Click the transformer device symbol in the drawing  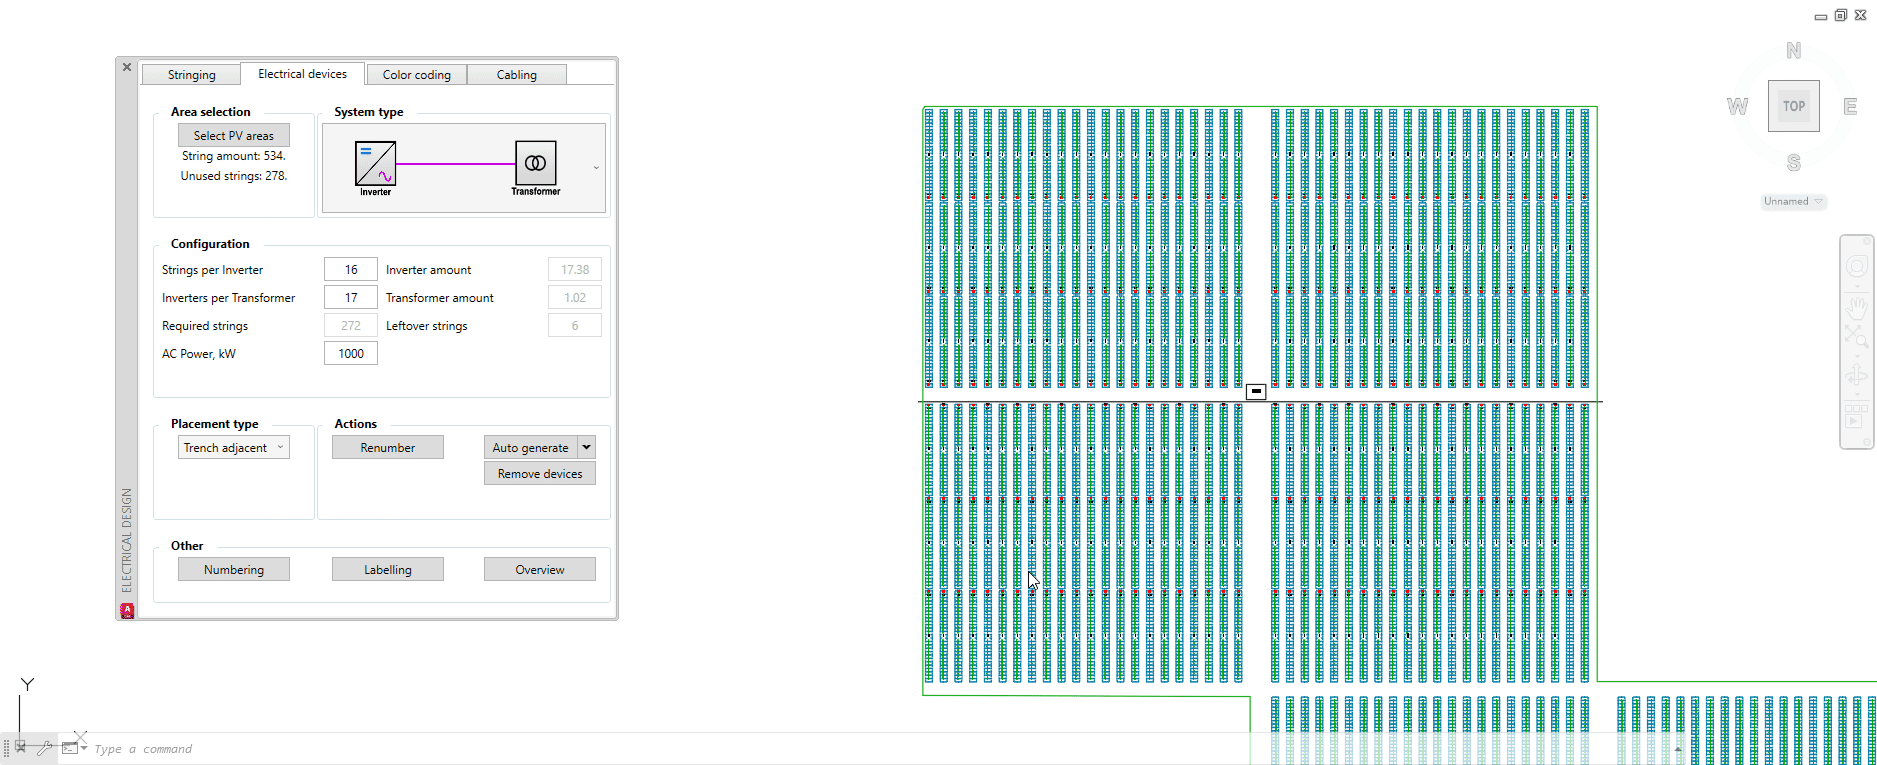[1256, 392]
